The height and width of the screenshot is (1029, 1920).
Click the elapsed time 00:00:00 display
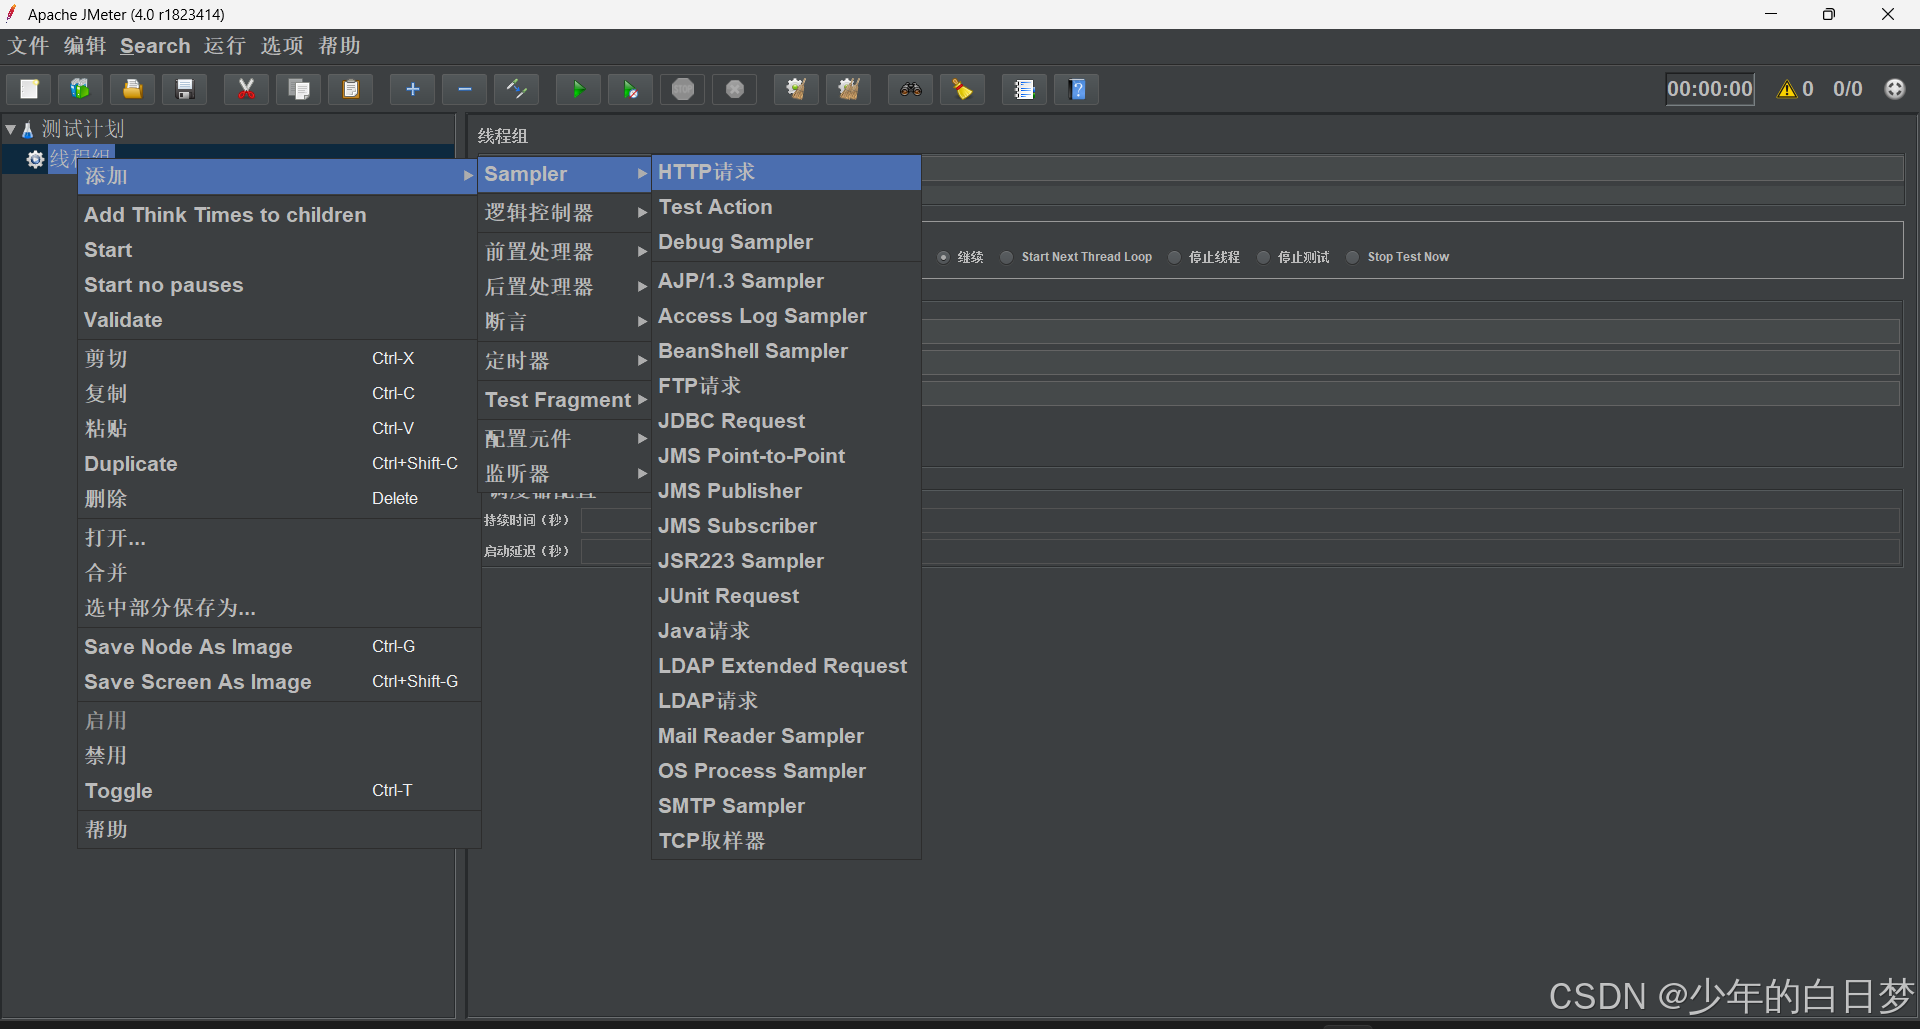coord(1710,89)
